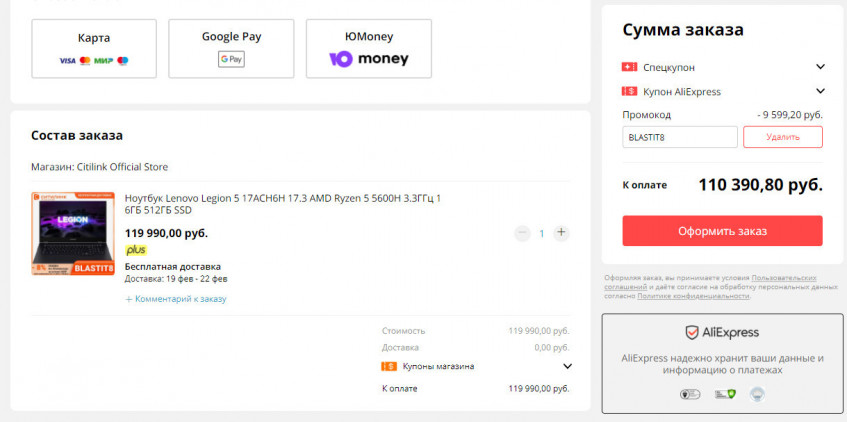Click the Доставка: 19 фев - 22 фев text

(x=176, y=279)
